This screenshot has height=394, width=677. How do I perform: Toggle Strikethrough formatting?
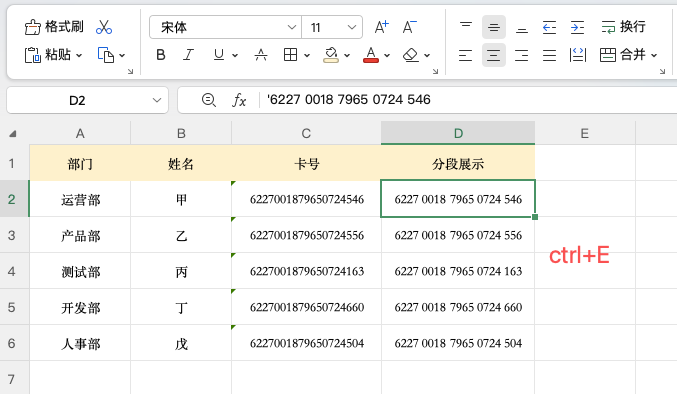(261, 55)
